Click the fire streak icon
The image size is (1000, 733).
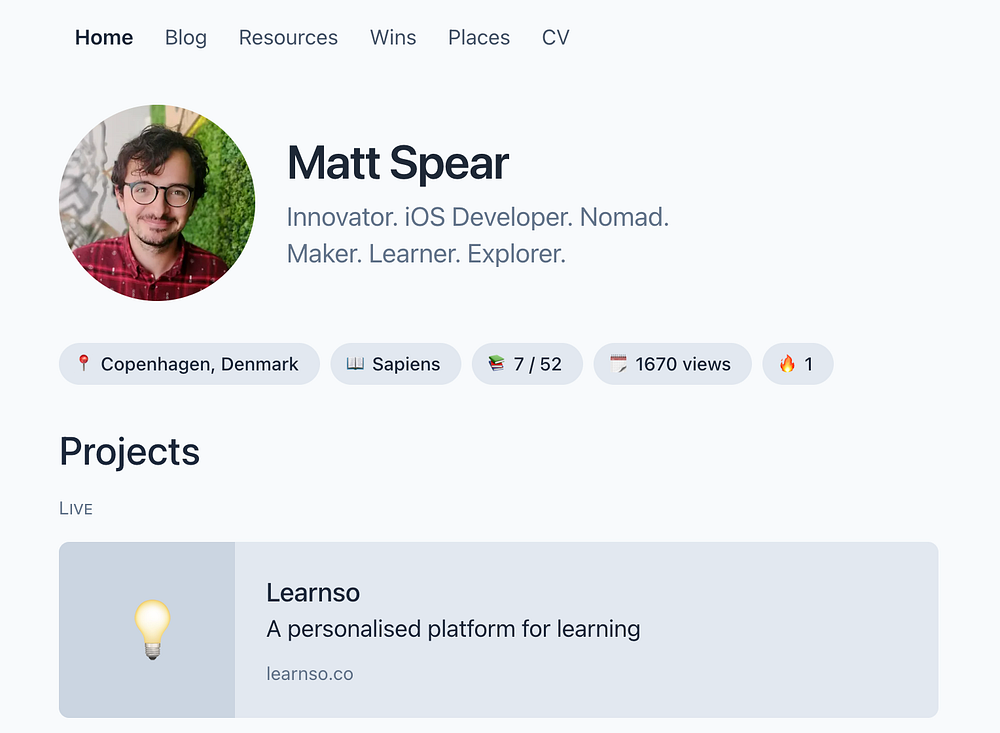click(x=787, y=364)
